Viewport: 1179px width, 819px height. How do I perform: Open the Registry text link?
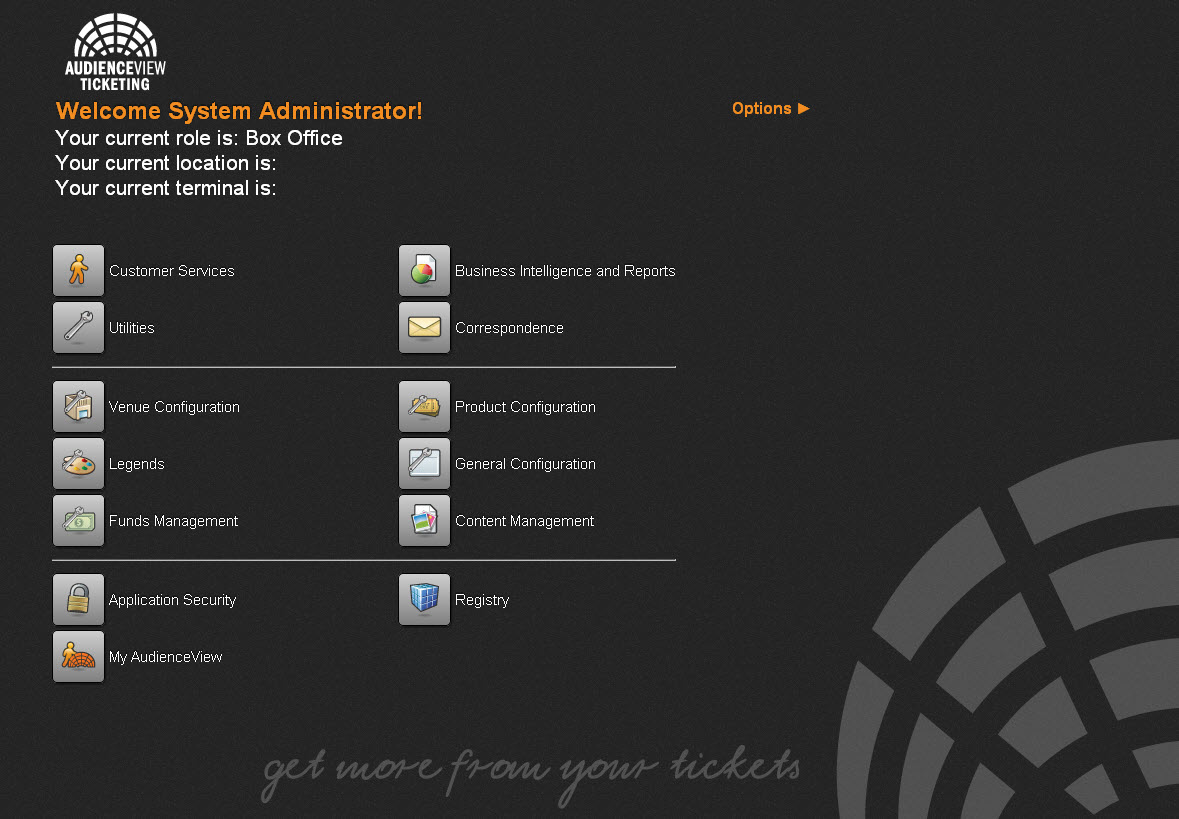click(482, 600)
